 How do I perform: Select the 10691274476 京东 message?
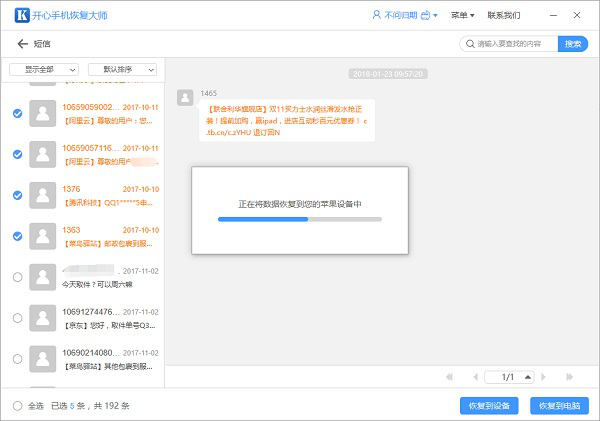(x=17, y=318)
